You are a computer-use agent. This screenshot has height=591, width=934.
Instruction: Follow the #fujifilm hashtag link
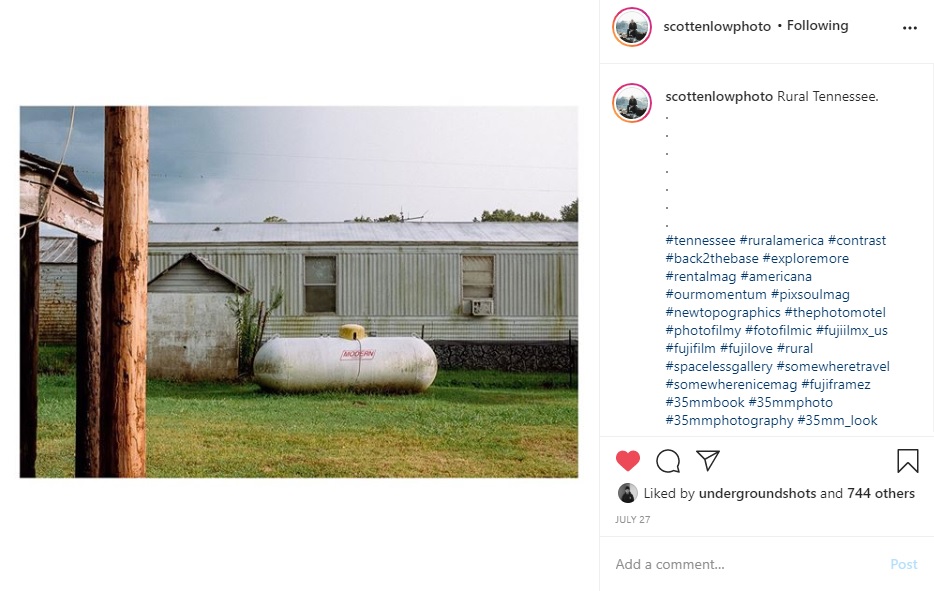(690, 348)
